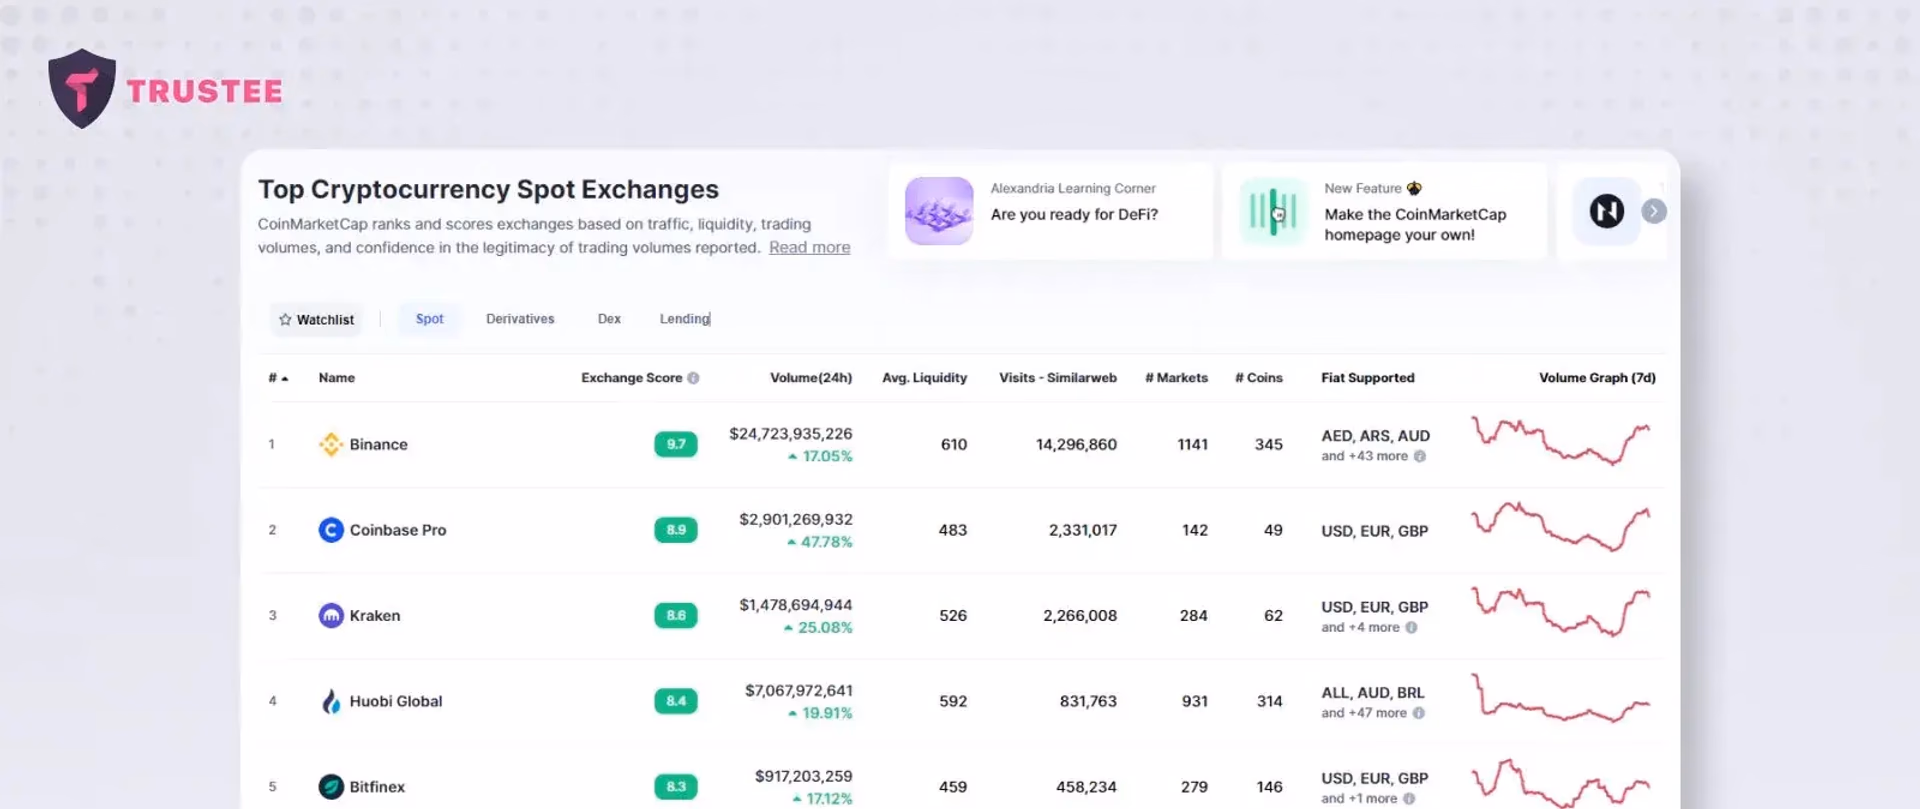
Task: Click the Bitfinex leaf logo icon
Action: coord(331,787)
